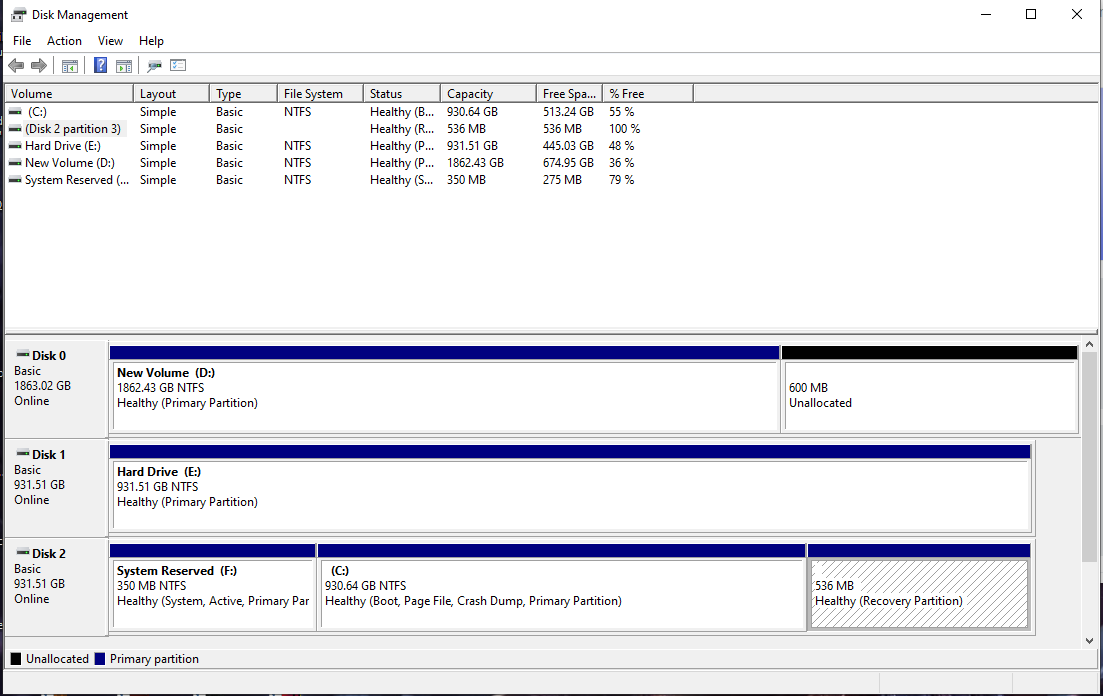Click the computer properties toolbar icon
The width and height of the screenshot is (1103, 696).
point(152,65)
